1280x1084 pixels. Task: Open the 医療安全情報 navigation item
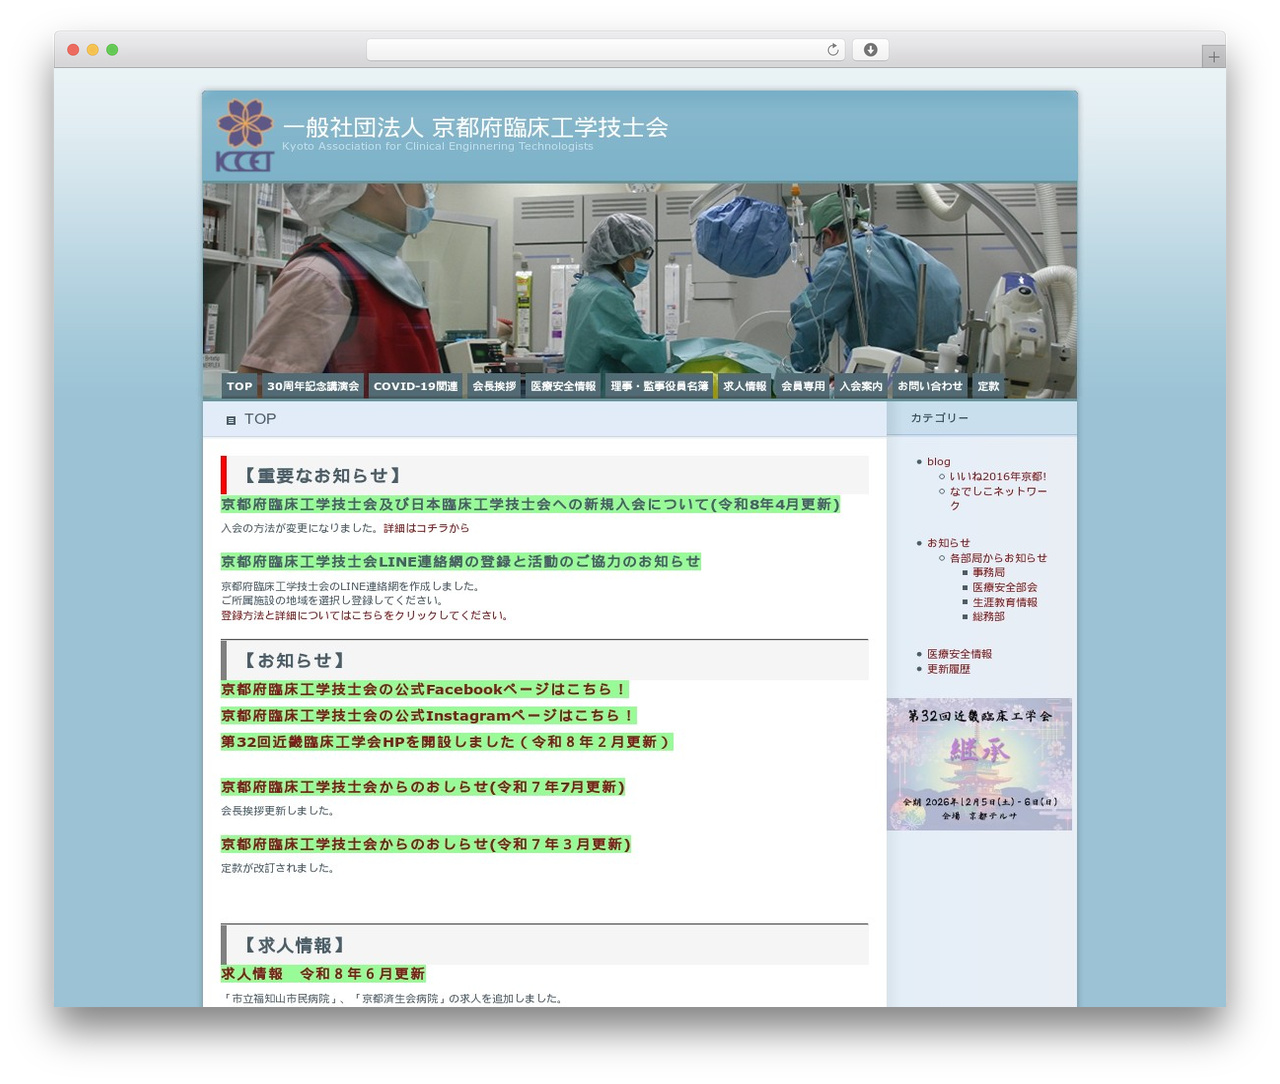(563, 386)
